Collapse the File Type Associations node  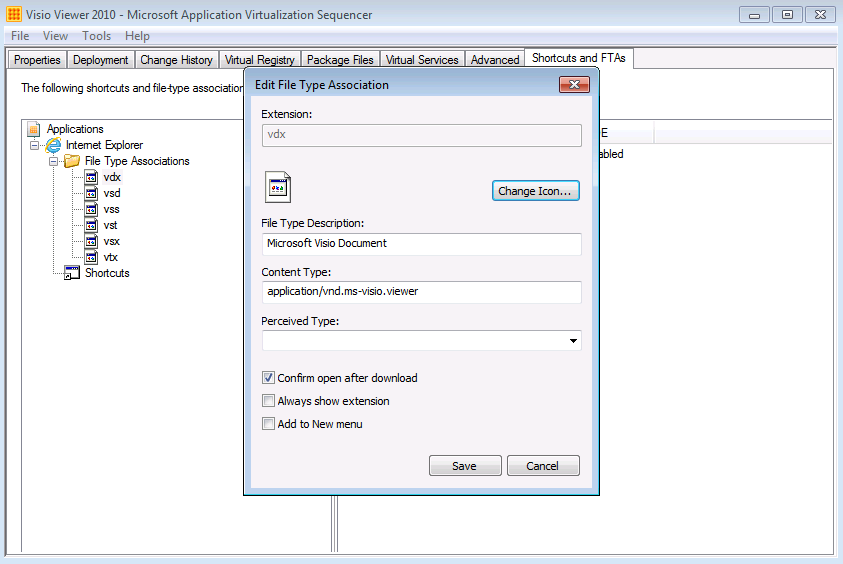pyautogui.click(x=53, y=161)
